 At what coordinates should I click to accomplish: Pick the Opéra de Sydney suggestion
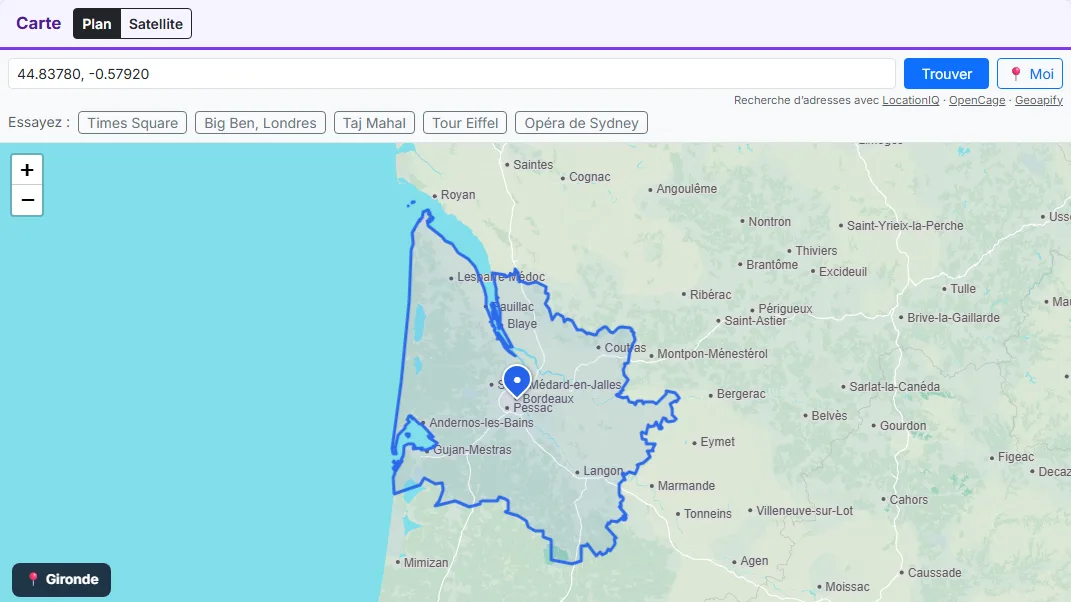[581, 123]
